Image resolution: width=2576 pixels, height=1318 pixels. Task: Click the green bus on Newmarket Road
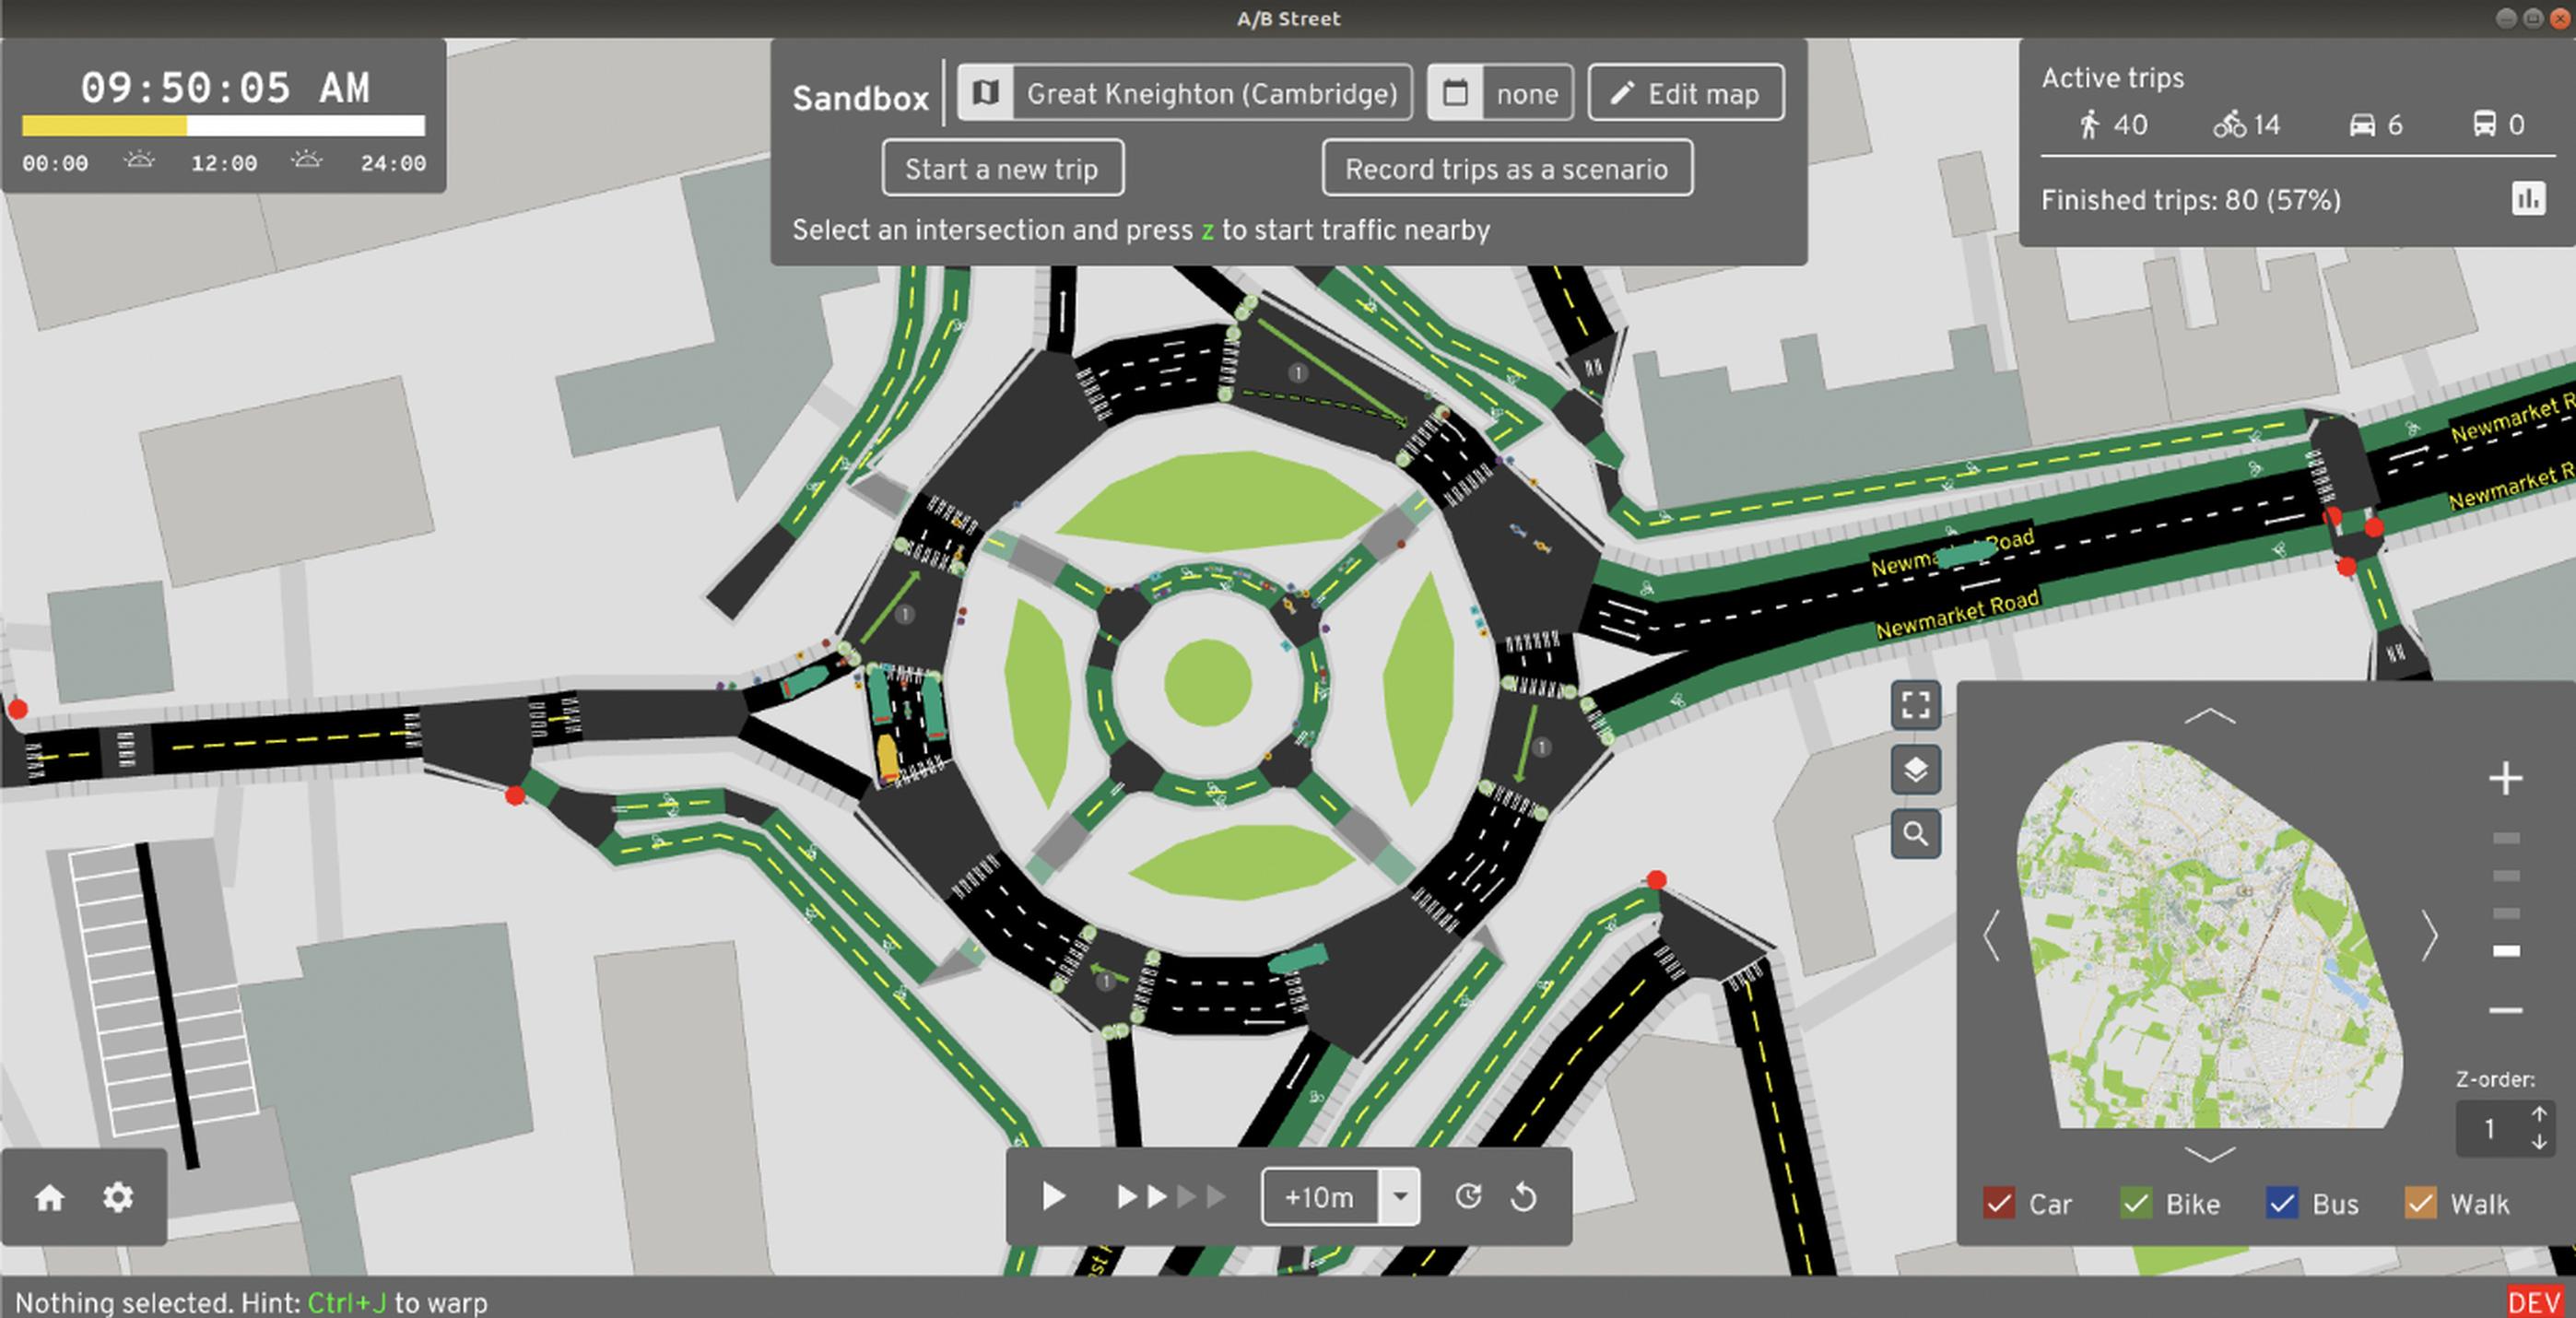[1968, 553]
